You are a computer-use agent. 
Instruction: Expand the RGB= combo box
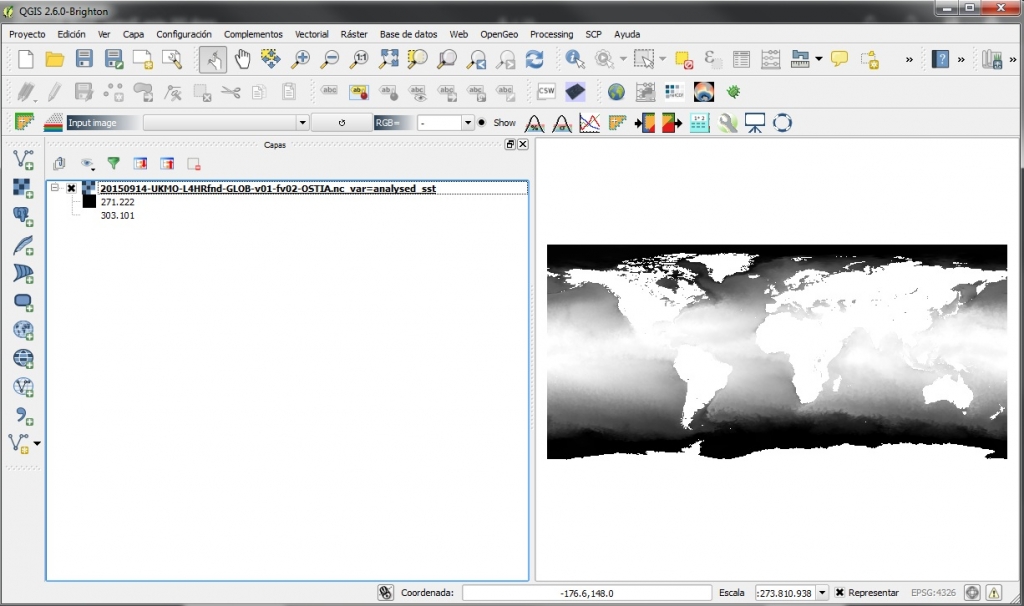[x=467, y=123]
